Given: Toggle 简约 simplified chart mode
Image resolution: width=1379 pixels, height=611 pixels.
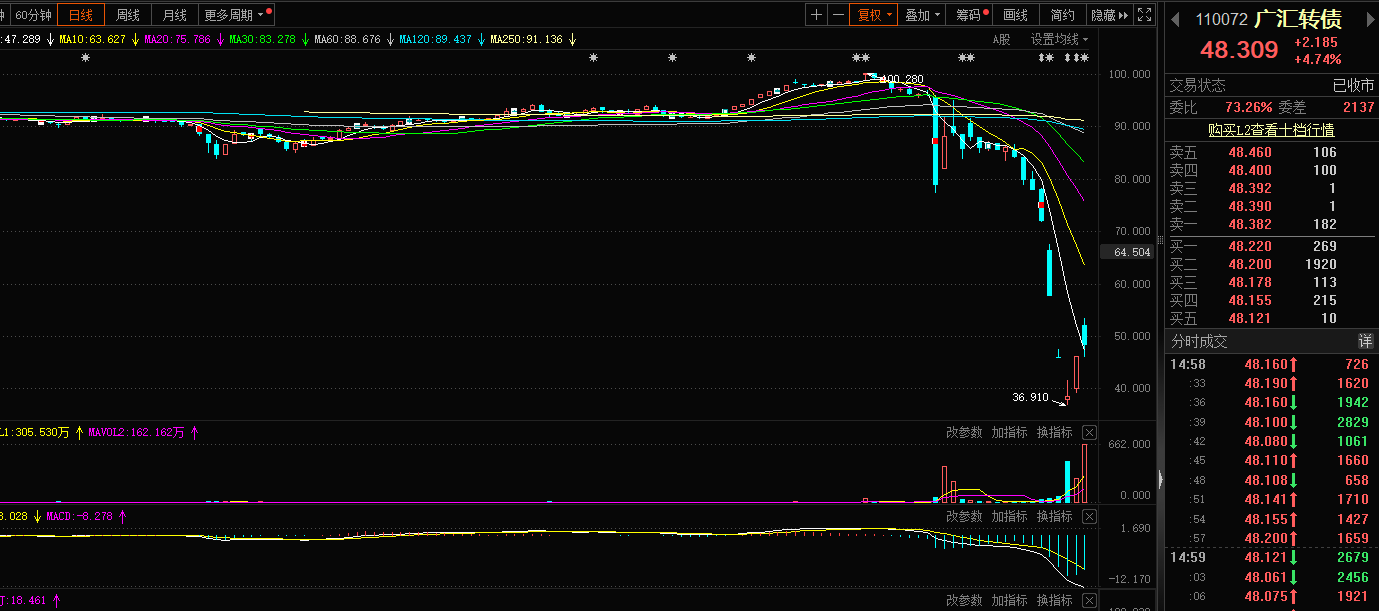Looking at the screenshot, I should click(x=1062, y=15).
